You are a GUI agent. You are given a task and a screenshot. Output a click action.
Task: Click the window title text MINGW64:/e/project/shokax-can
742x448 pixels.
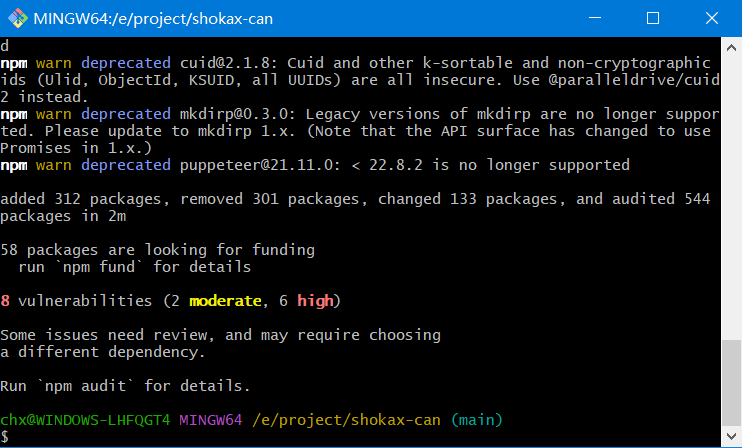tap(153, 19)
